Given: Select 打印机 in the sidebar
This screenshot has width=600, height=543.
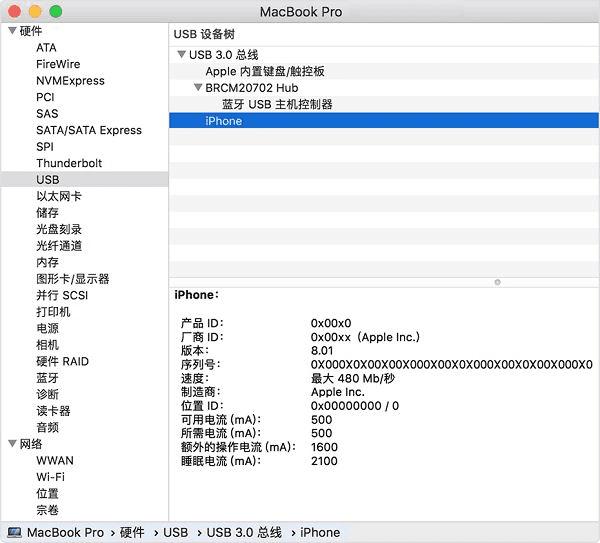Looking at the screenshot, I should pyautogui.click(x=53, y=311).
